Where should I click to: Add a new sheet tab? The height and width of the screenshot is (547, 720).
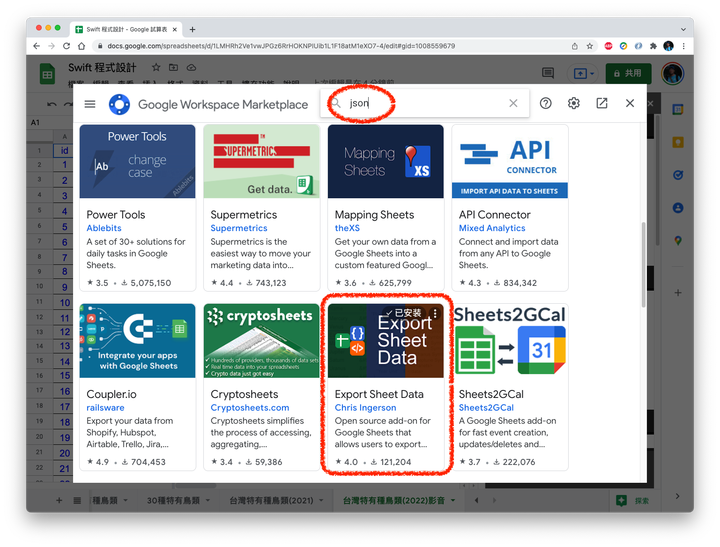pos(59,500)
